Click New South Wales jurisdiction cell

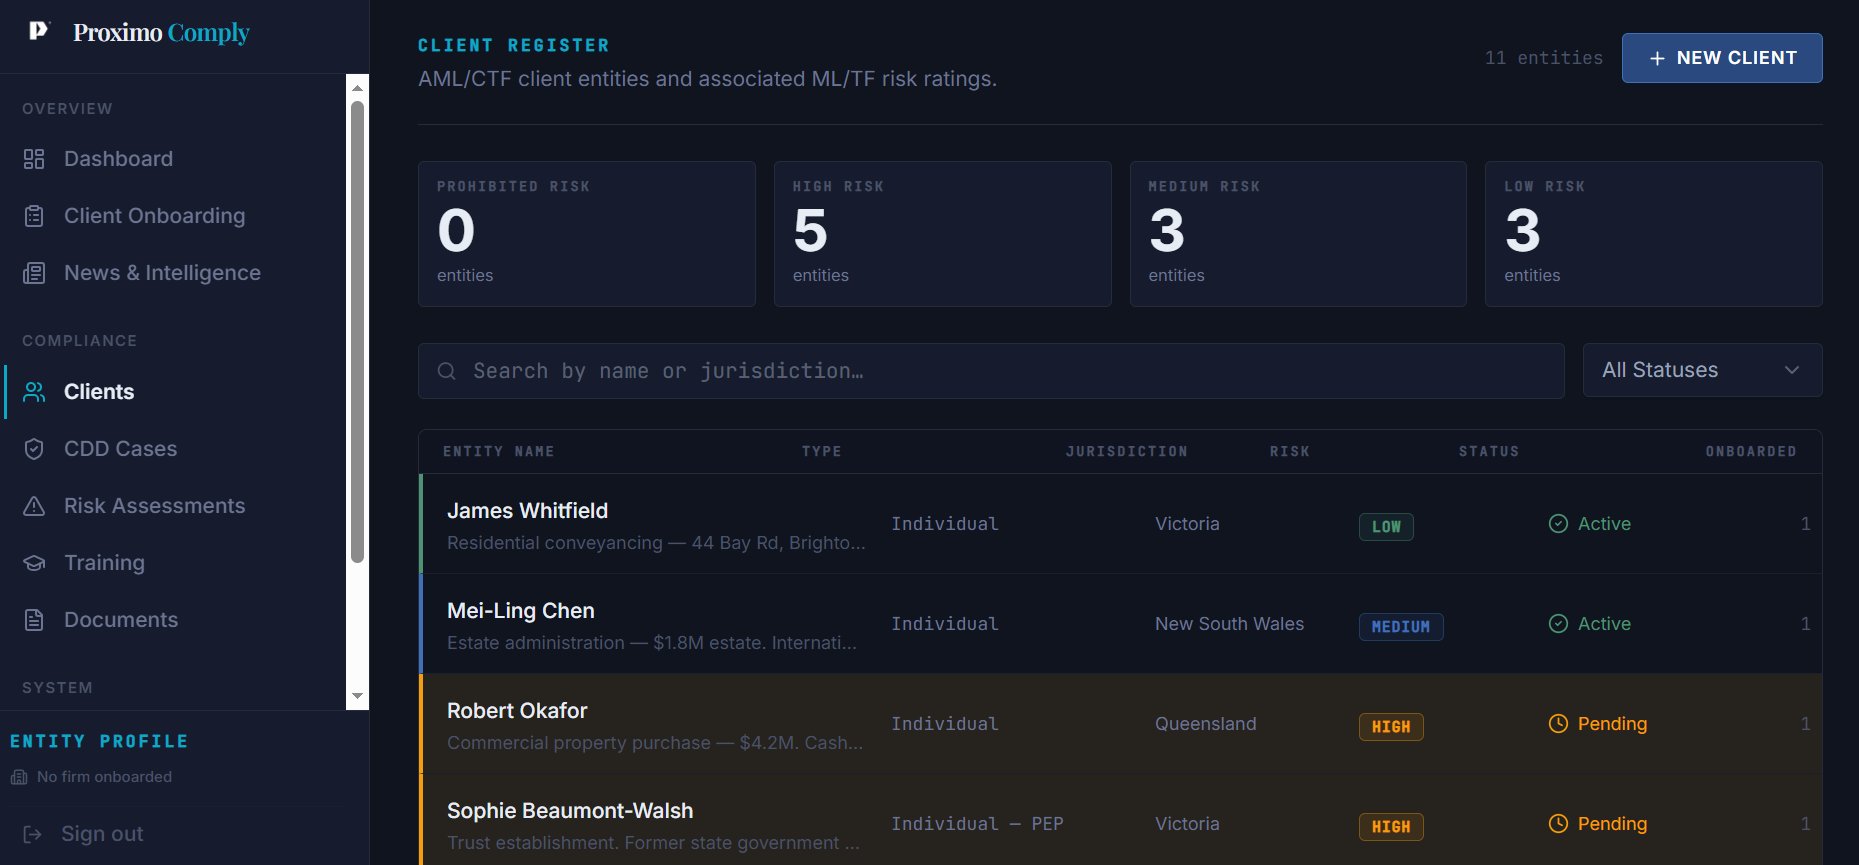click(x=1229, y=623)
